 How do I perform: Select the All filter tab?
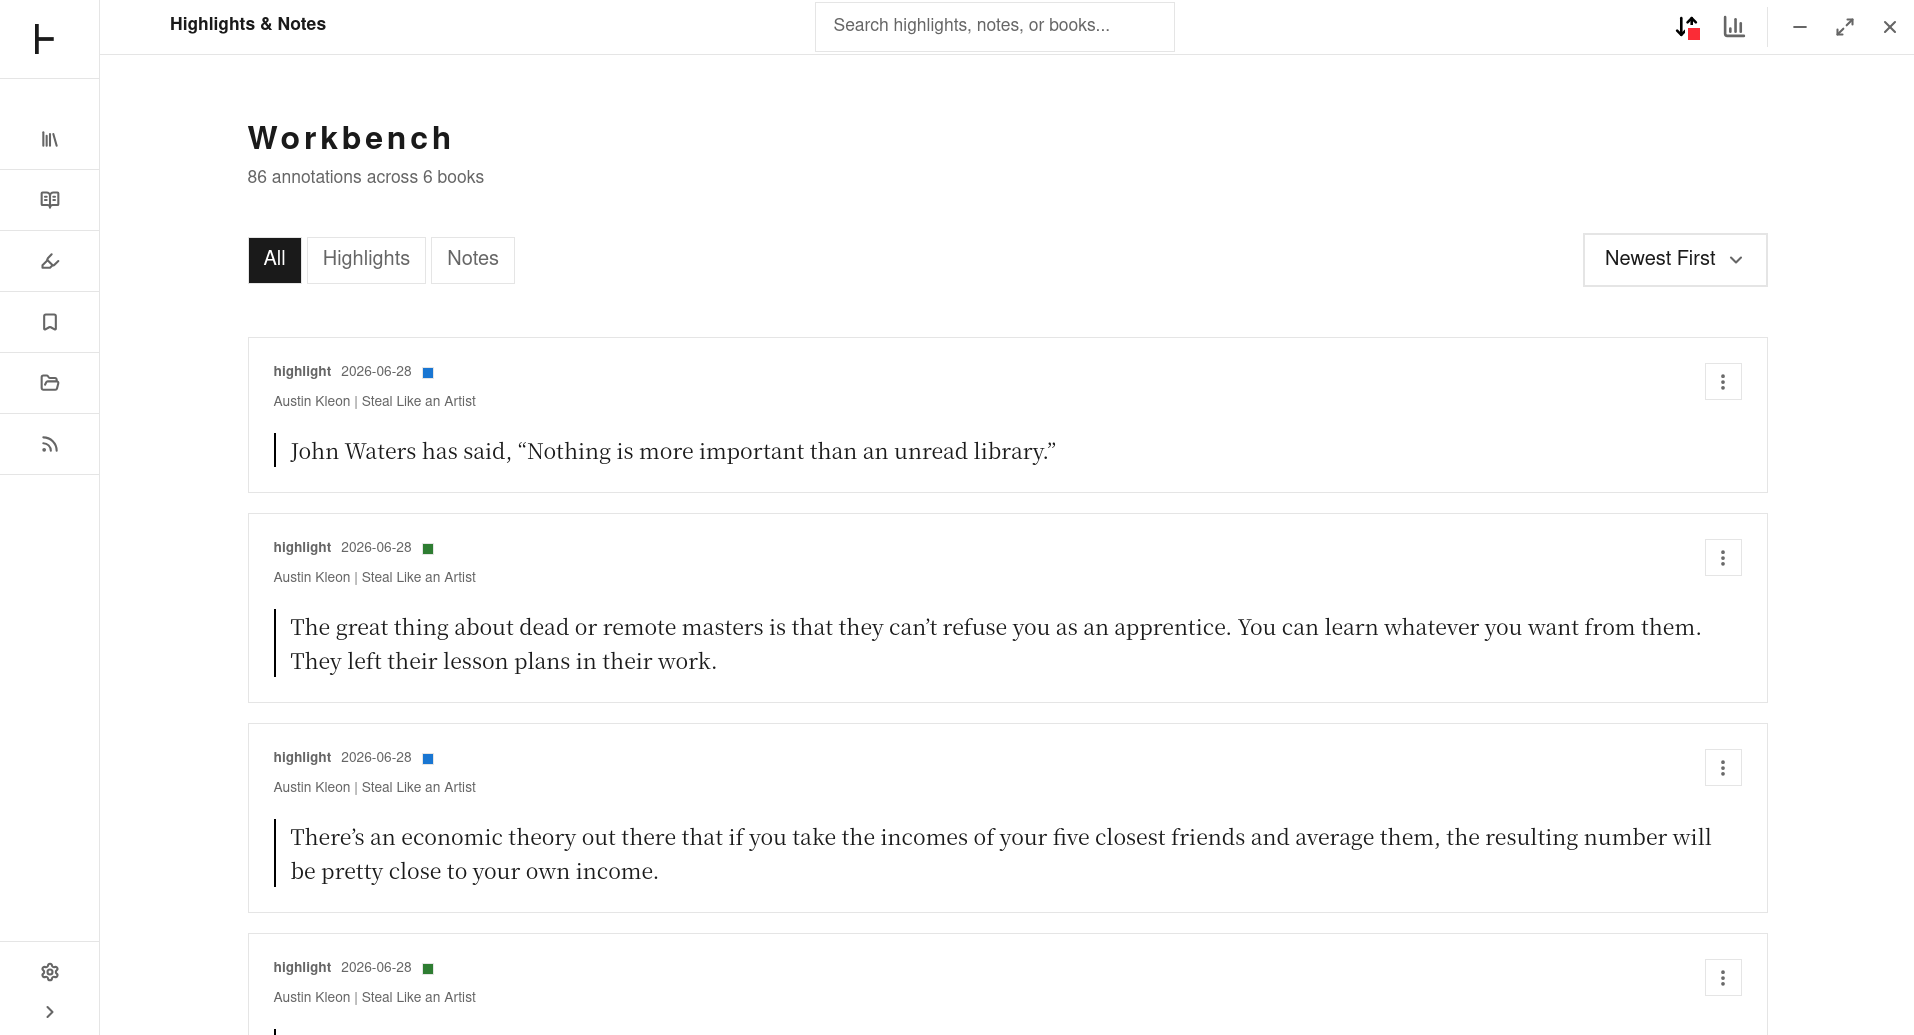tap(274, 260)
